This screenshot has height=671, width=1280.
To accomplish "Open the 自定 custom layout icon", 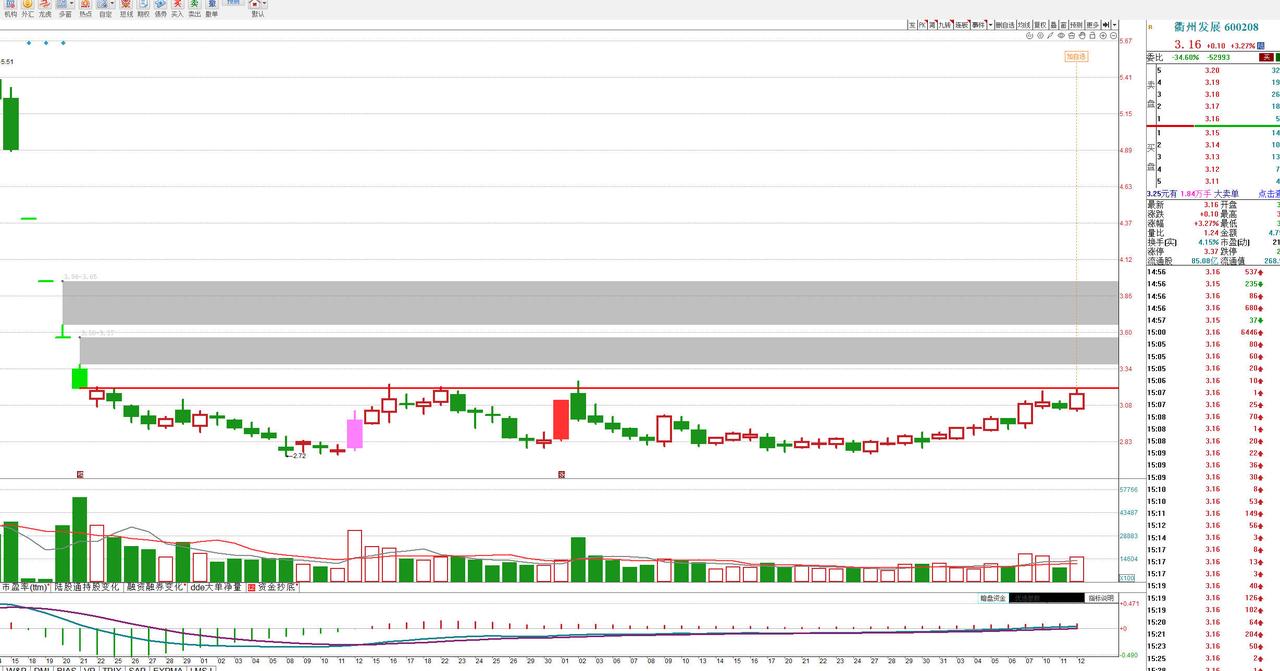I will tap(104, 9).
